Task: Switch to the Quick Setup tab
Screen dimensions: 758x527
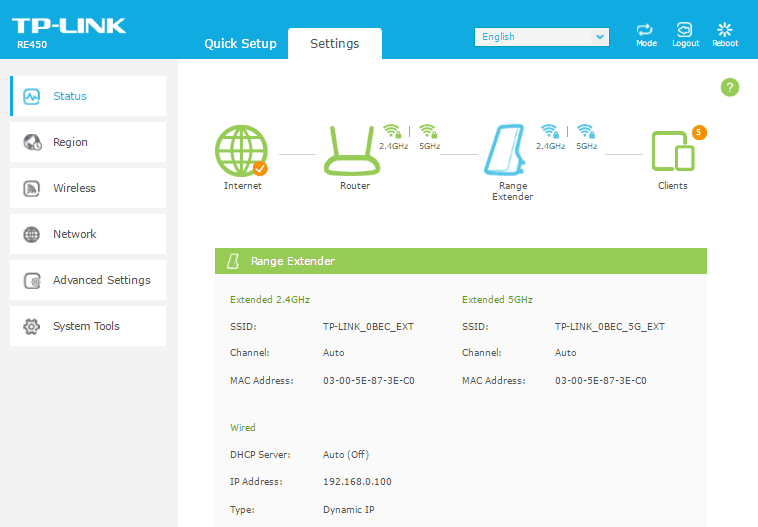Action: point(240,44)
